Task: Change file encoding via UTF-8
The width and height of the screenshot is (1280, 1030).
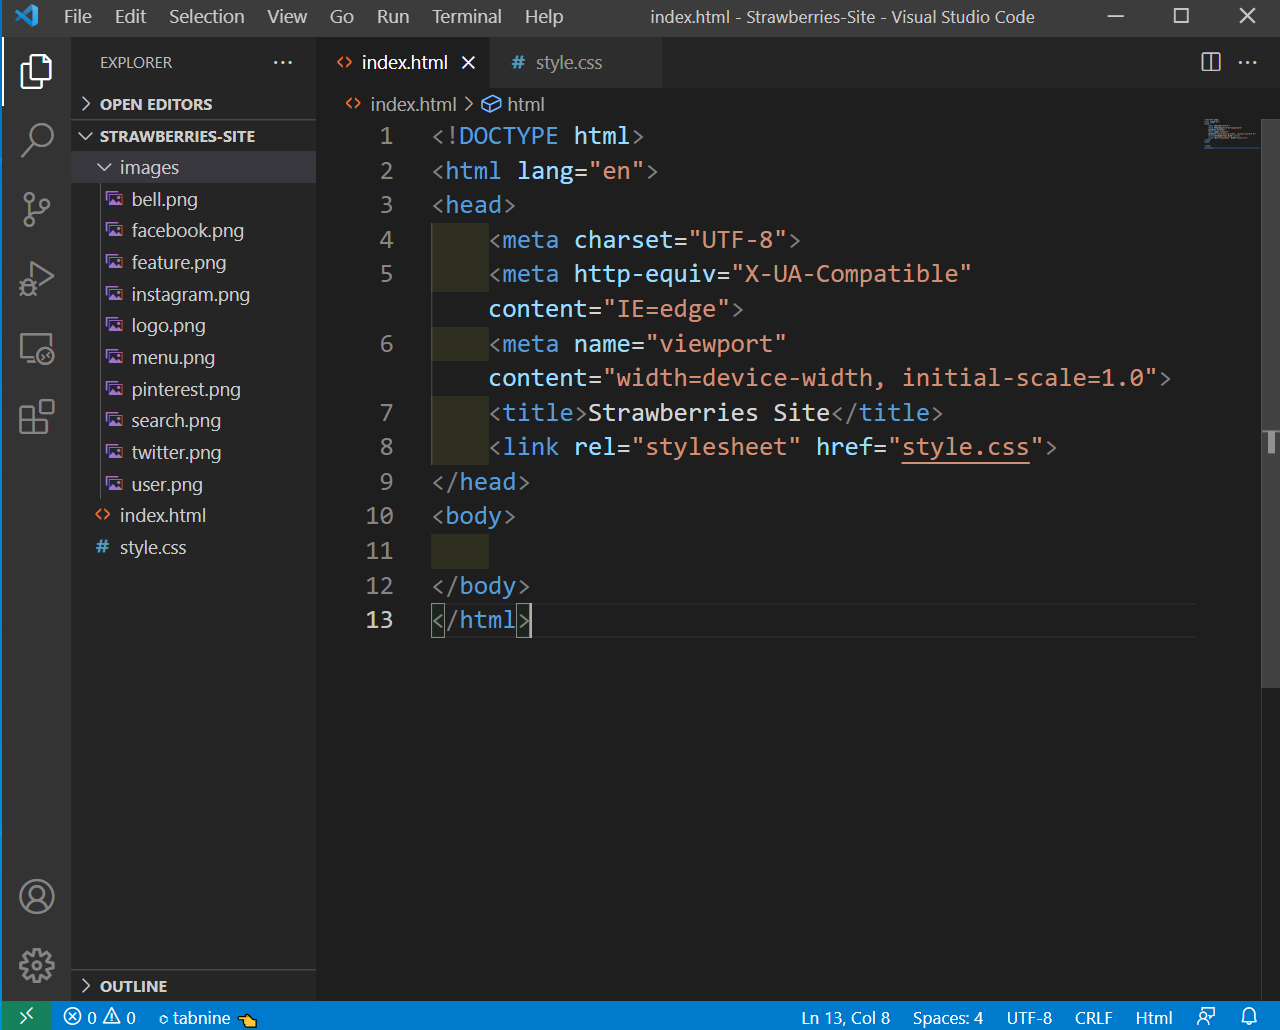Action: click(1029, 1017)
